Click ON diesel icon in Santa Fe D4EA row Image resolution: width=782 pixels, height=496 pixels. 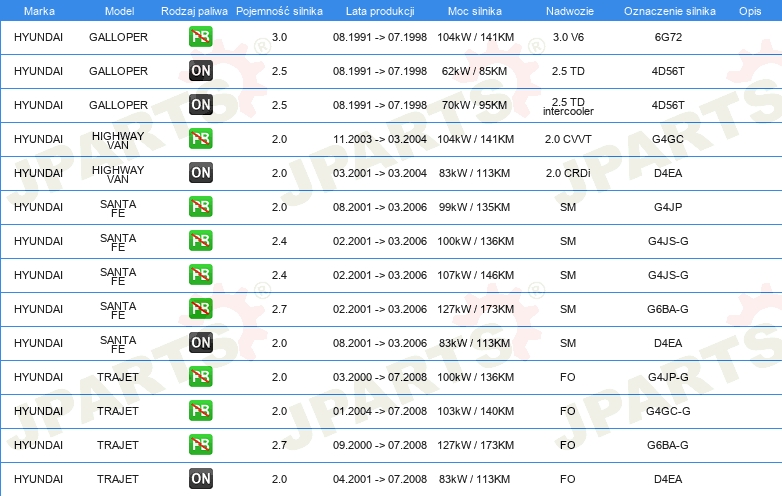[x=200, y=343]
